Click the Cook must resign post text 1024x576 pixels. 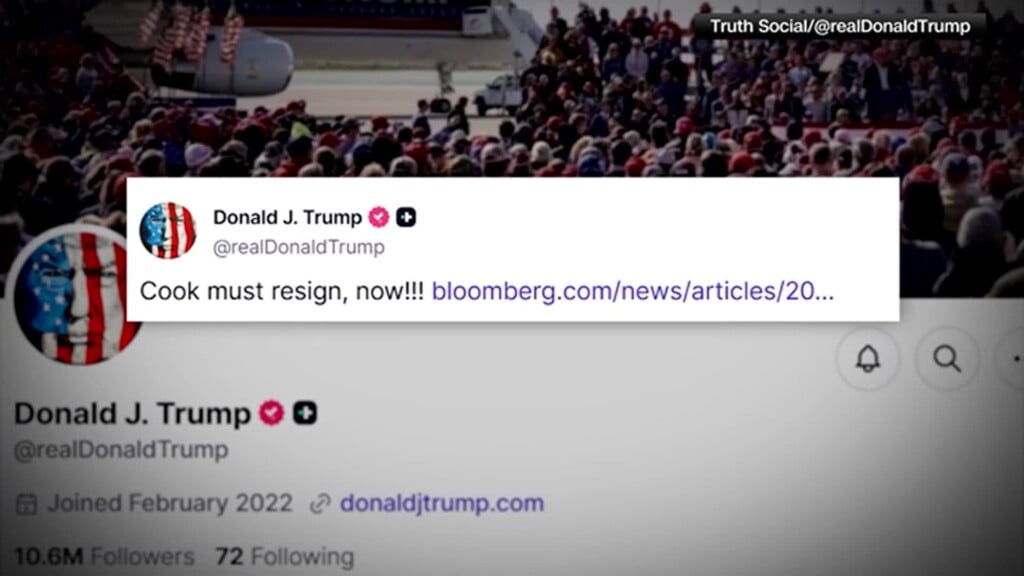(281, 291)
